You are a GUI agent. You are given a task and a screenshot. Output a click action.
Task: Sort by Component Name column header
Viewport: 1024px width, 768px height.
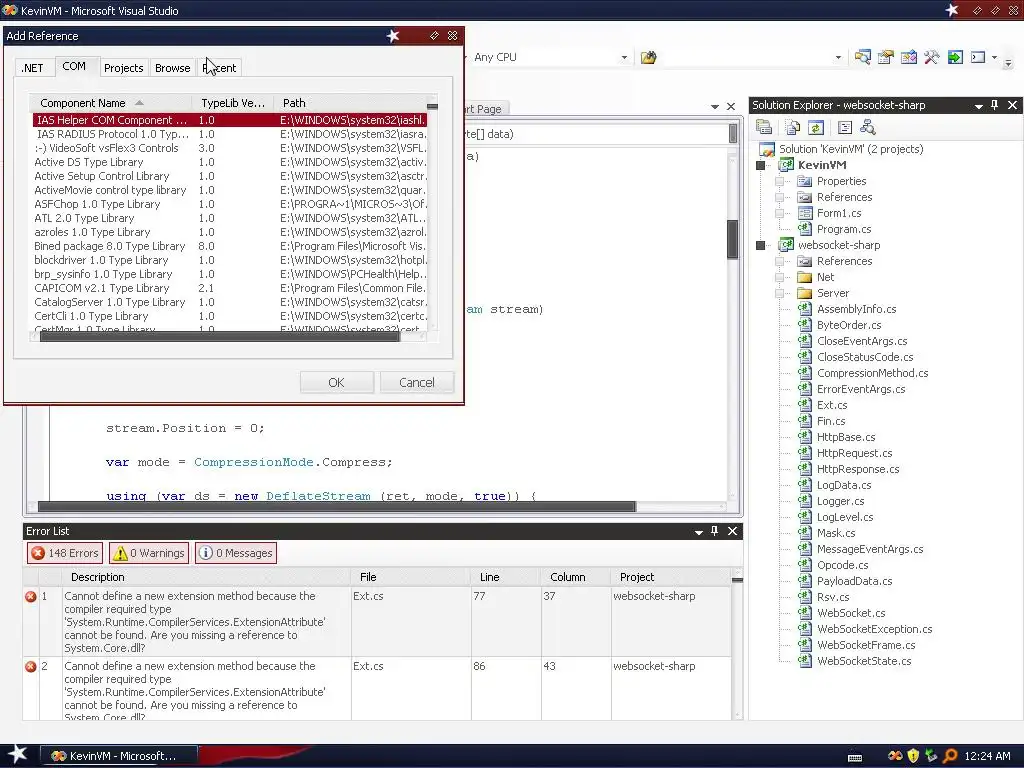110,103
